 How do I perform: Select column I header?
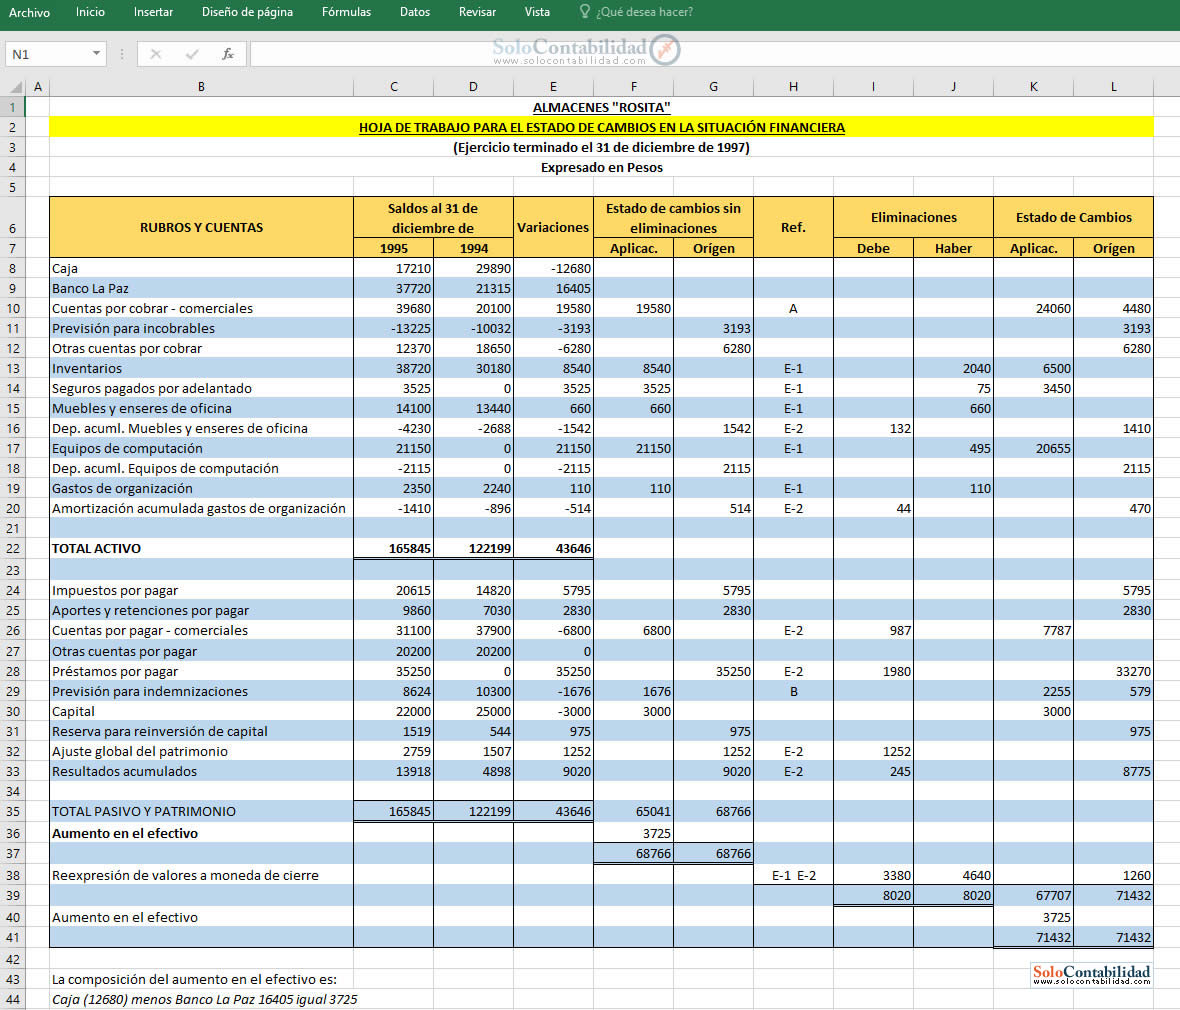pyautogui.click(x=874, y=87)
